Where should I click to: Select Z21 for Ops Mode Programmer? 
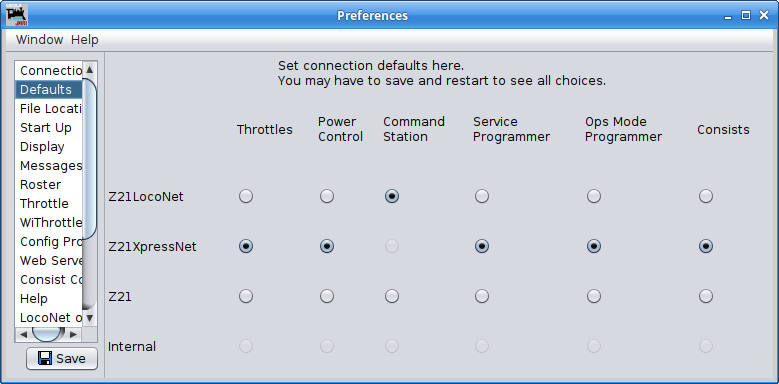[593, 297]
